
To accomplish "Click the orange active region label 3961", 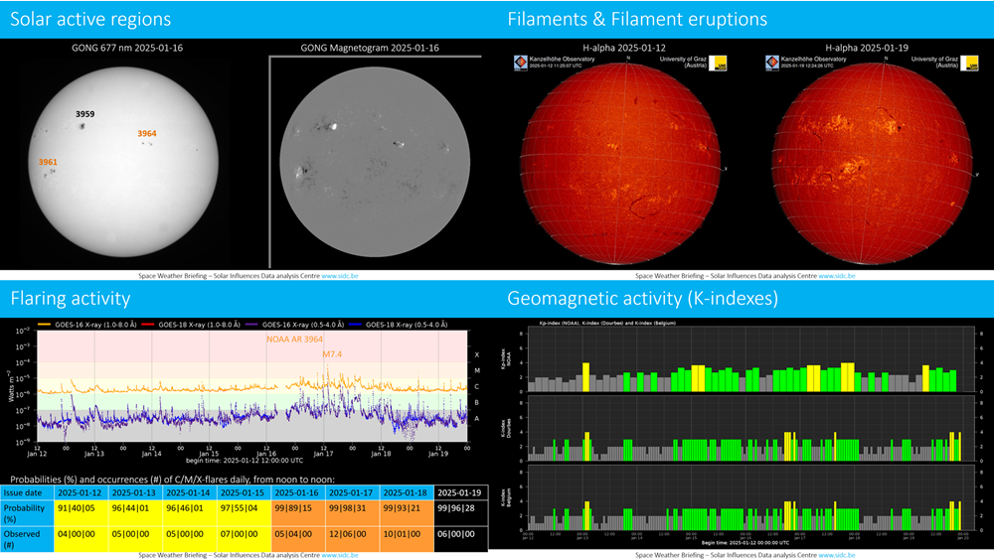I will pos(48,162).
